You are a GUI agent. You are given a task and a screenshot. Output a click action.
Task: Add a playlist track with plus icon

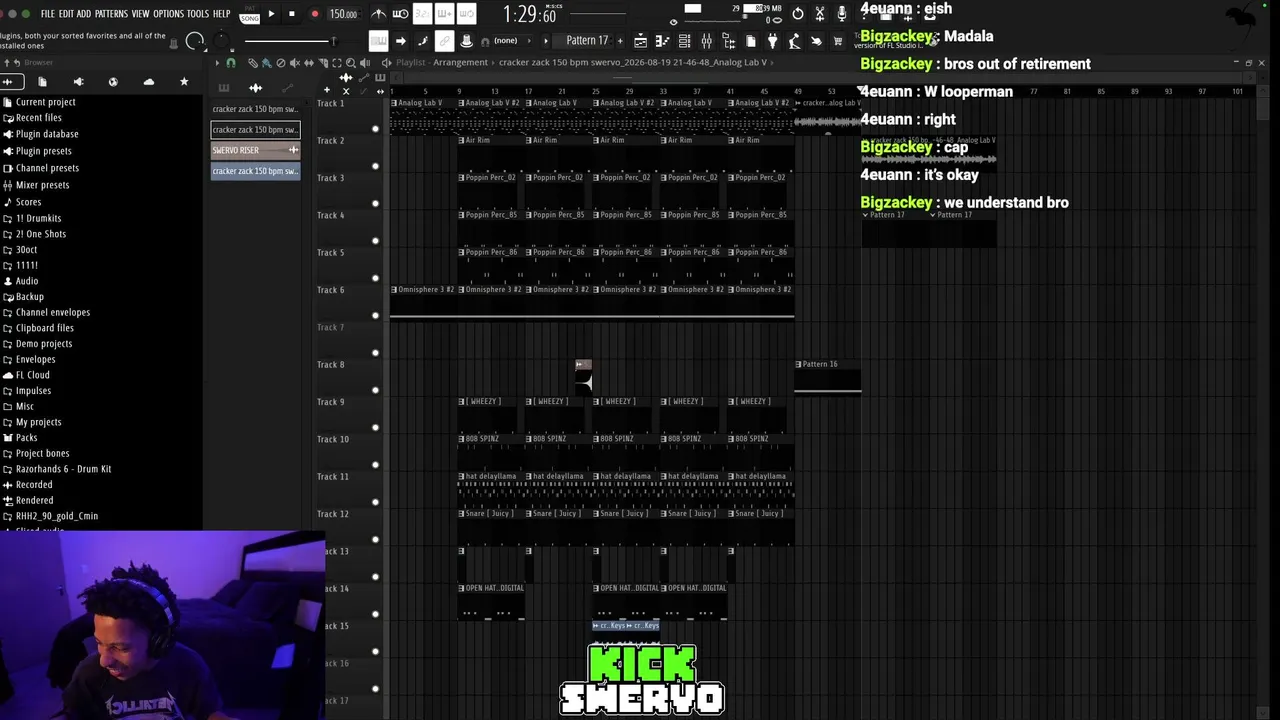326,90
